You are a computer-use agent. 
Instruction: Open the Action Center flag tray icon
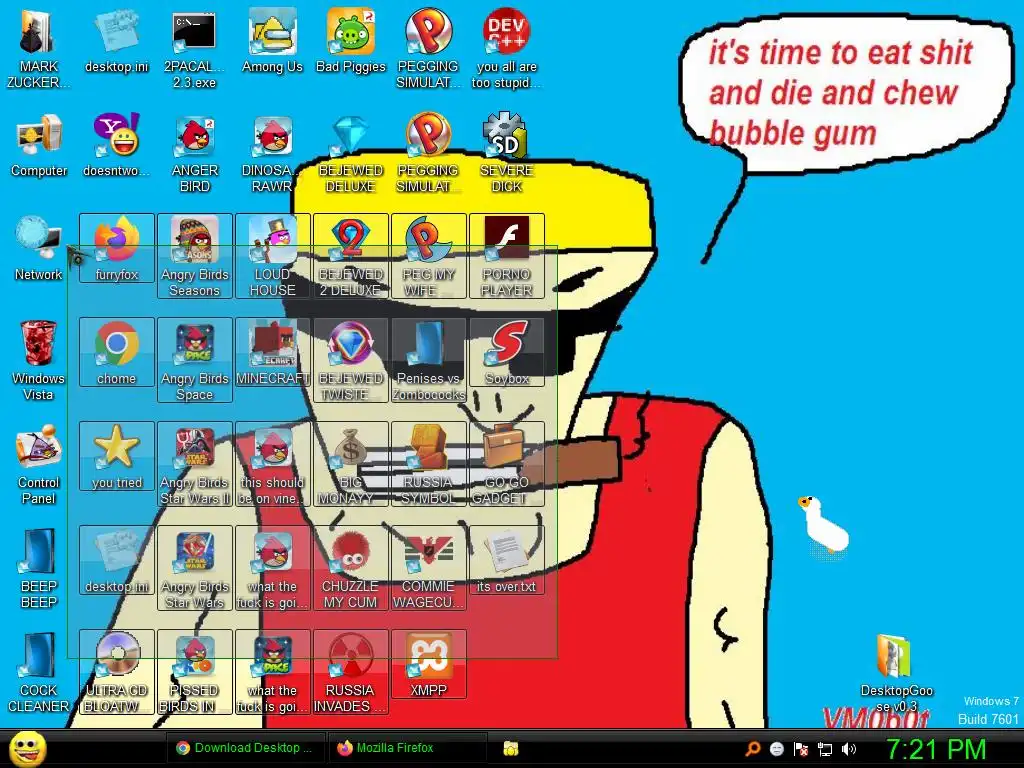click(801, 749)
